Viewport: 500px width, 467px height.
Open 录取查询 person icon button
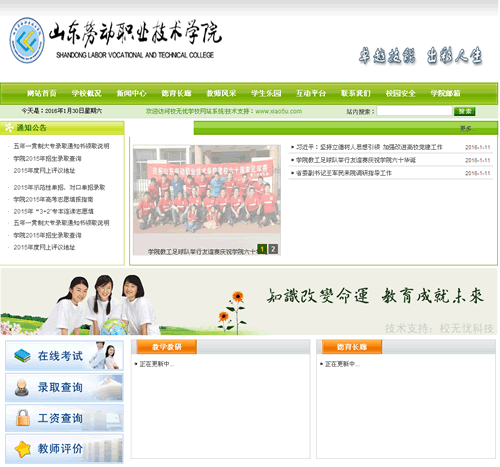point(64,387)
